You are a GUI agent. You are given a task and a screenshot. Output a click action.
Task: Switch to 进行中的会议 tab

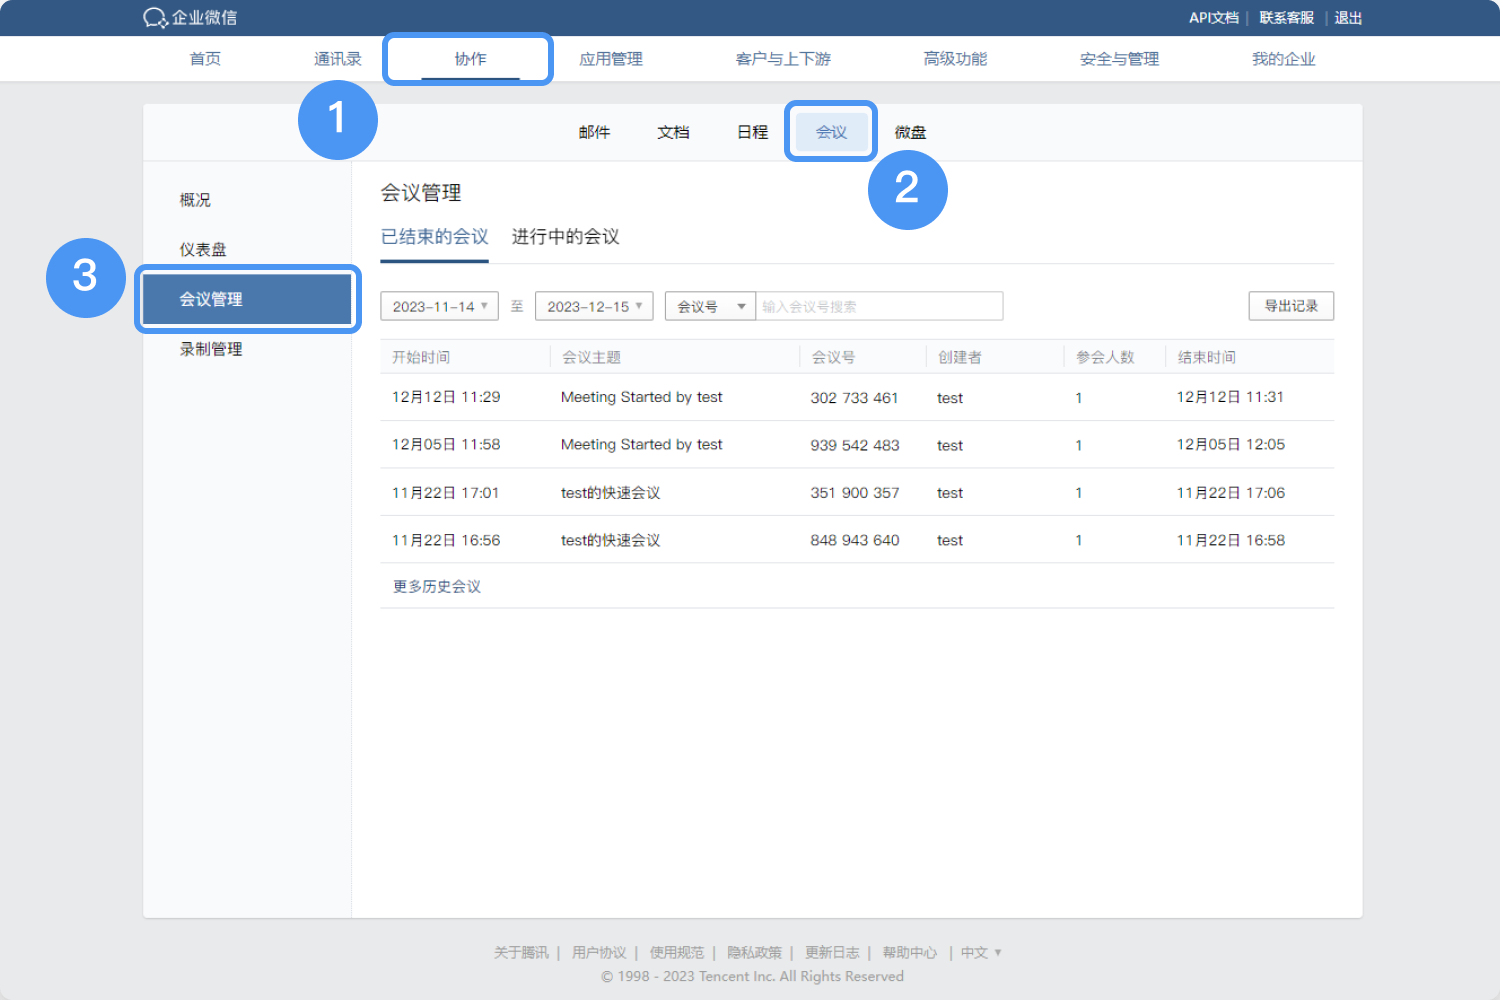coord(565,237)
